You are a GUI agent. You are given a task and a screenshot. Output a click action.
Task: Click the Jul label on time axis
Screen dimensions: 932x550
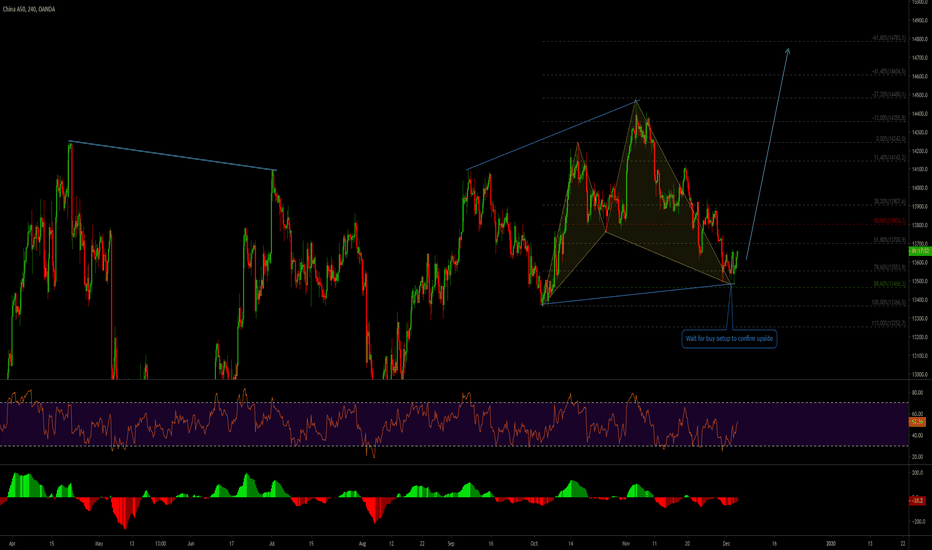point(272,543)
